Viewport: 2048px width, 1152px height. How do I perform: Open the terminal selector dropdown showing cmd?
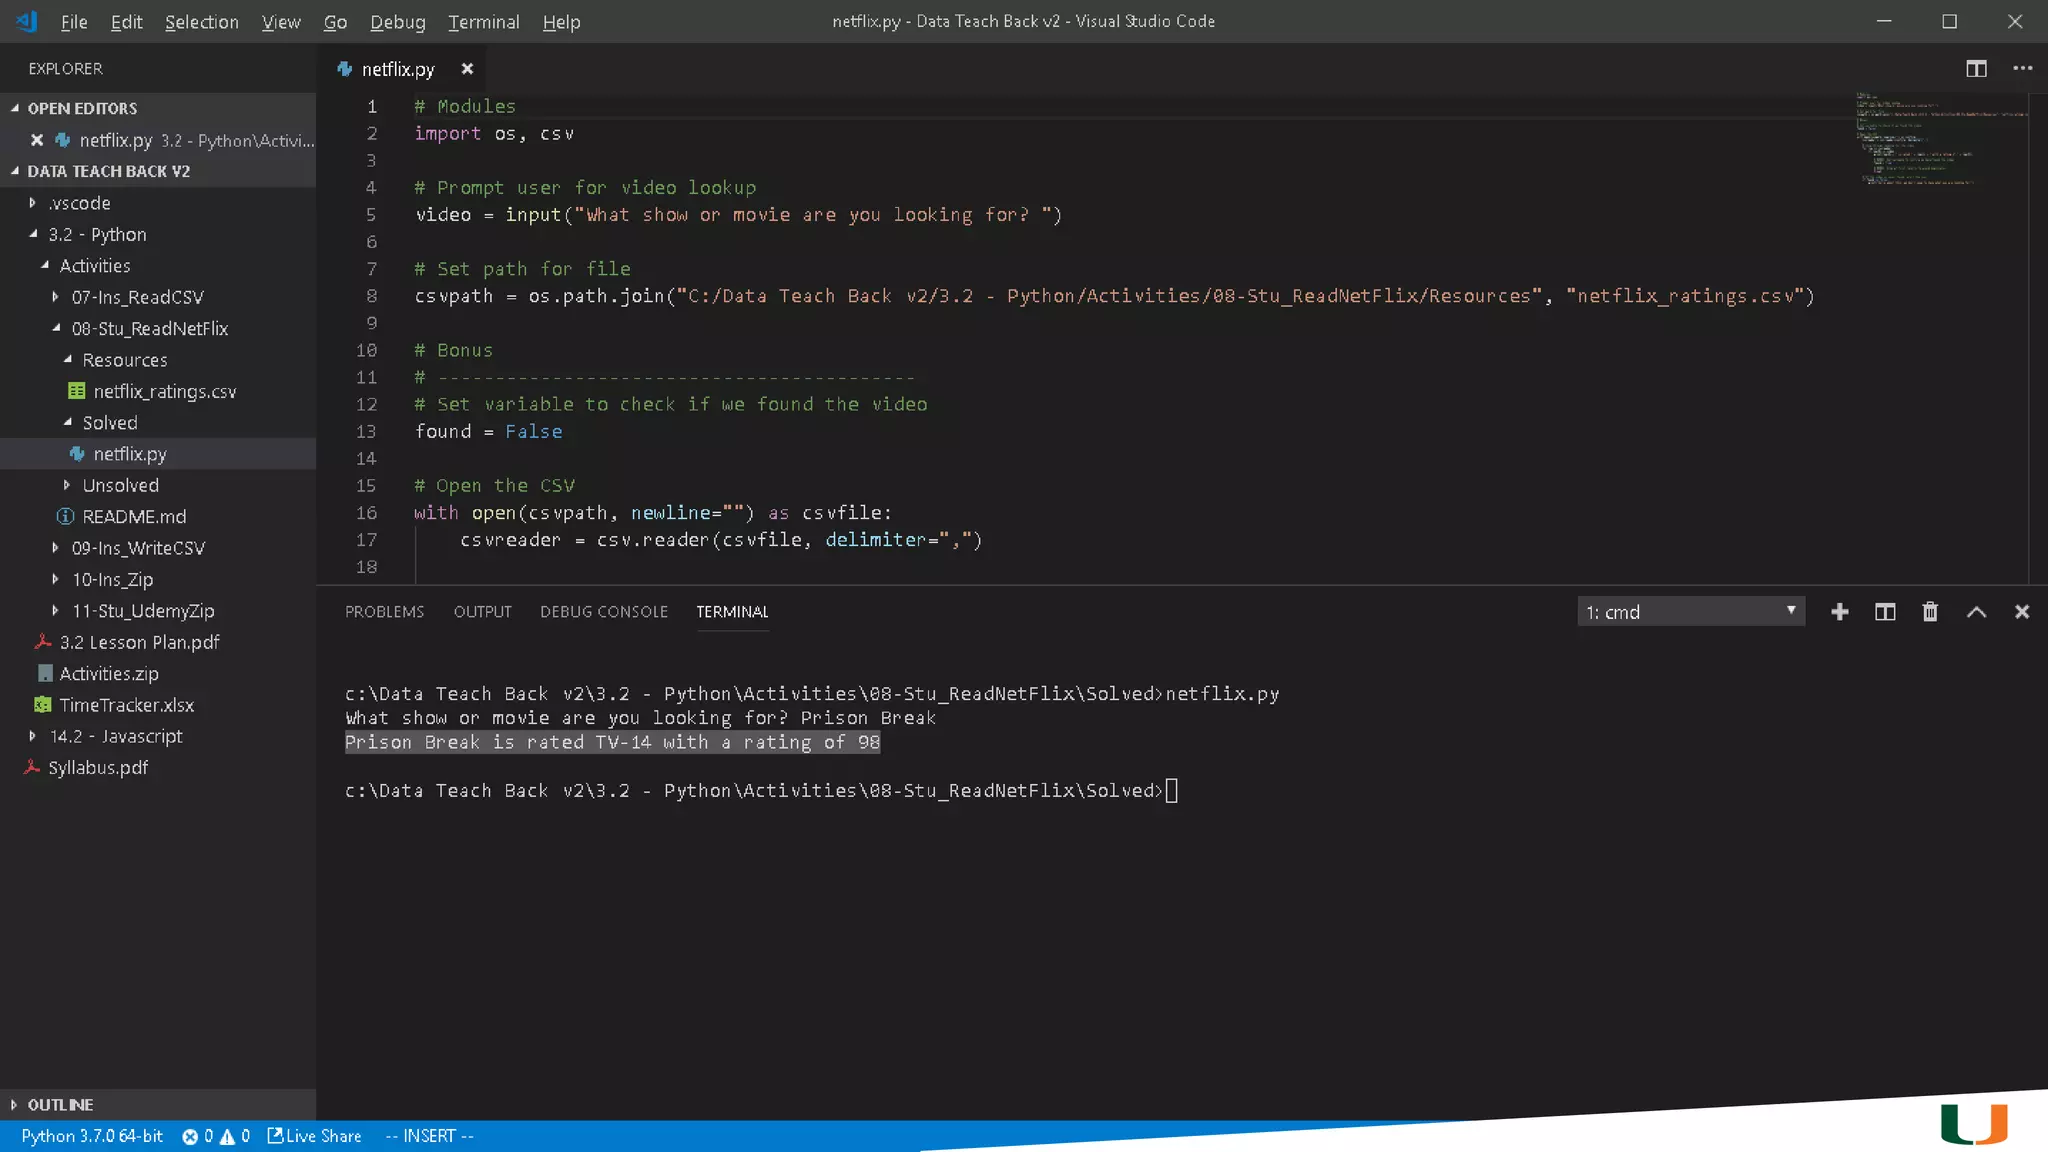coord(1690,612)
